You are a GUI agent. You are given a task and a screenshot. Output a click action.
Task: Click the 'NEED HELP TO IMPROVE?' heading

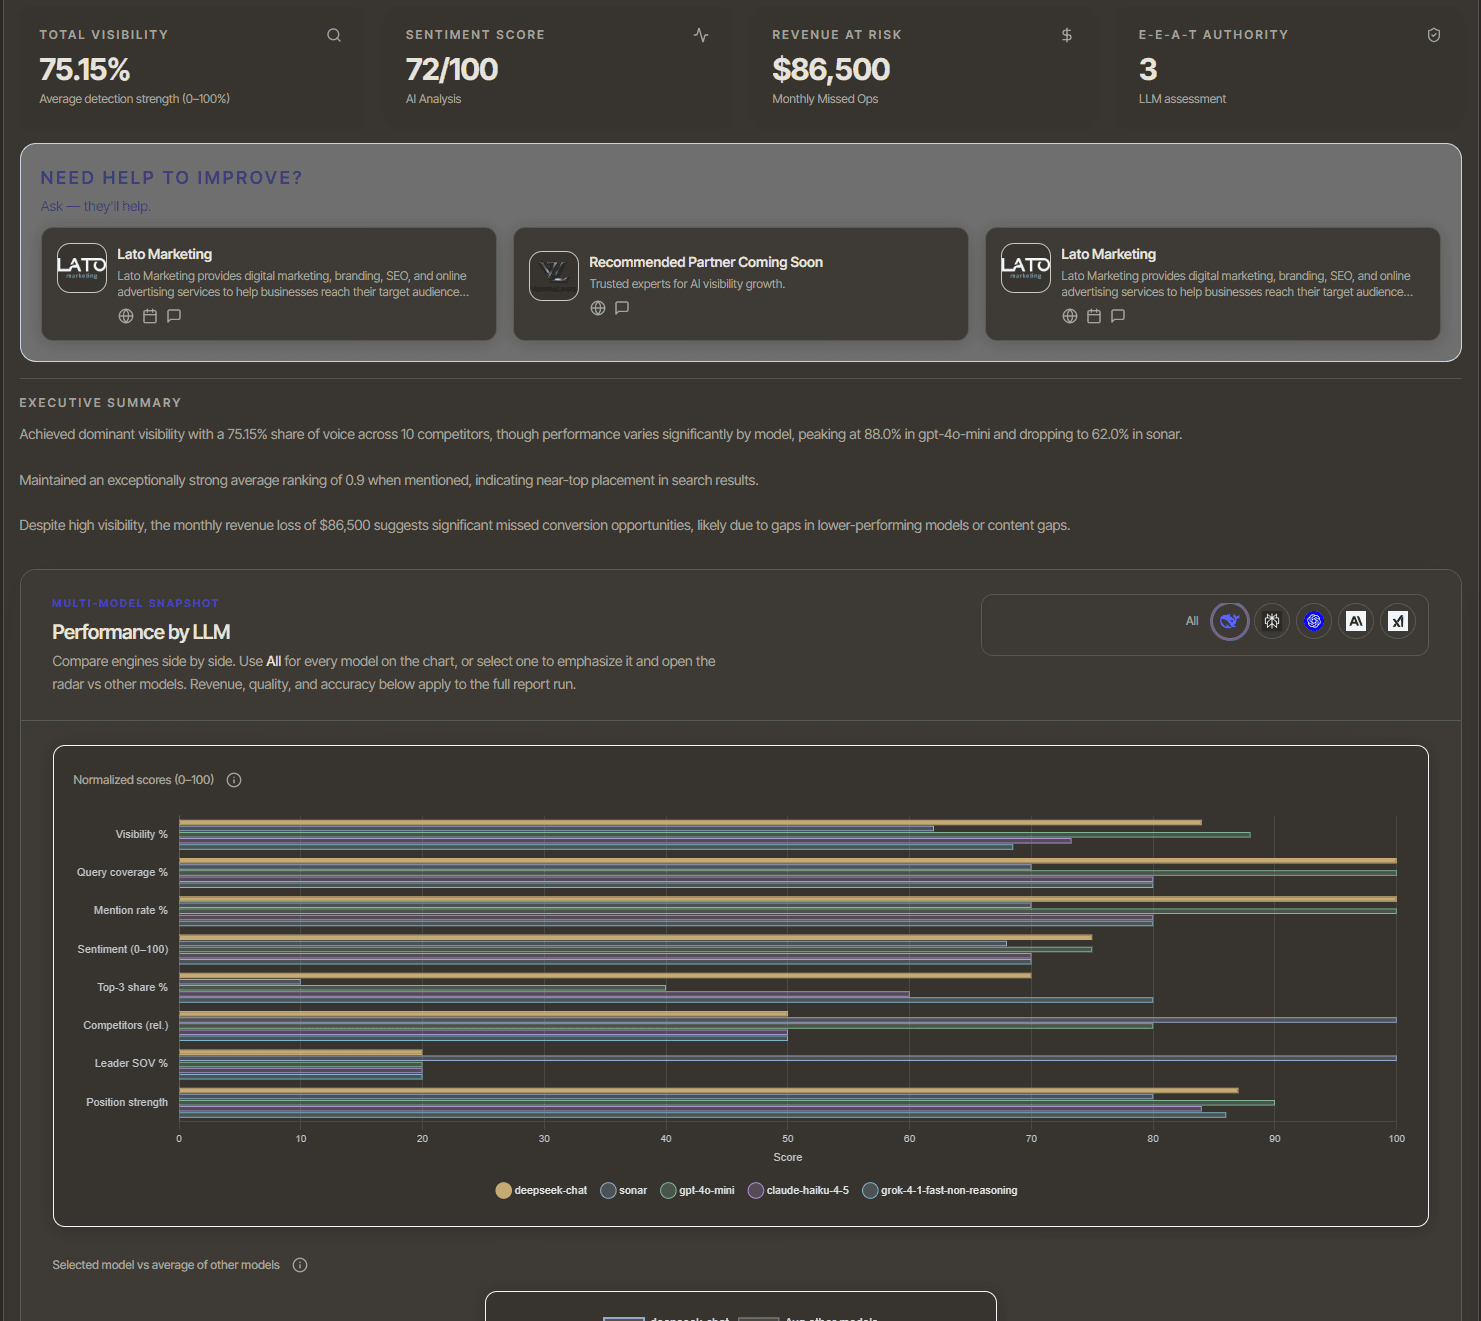click(x=171, y=178)
